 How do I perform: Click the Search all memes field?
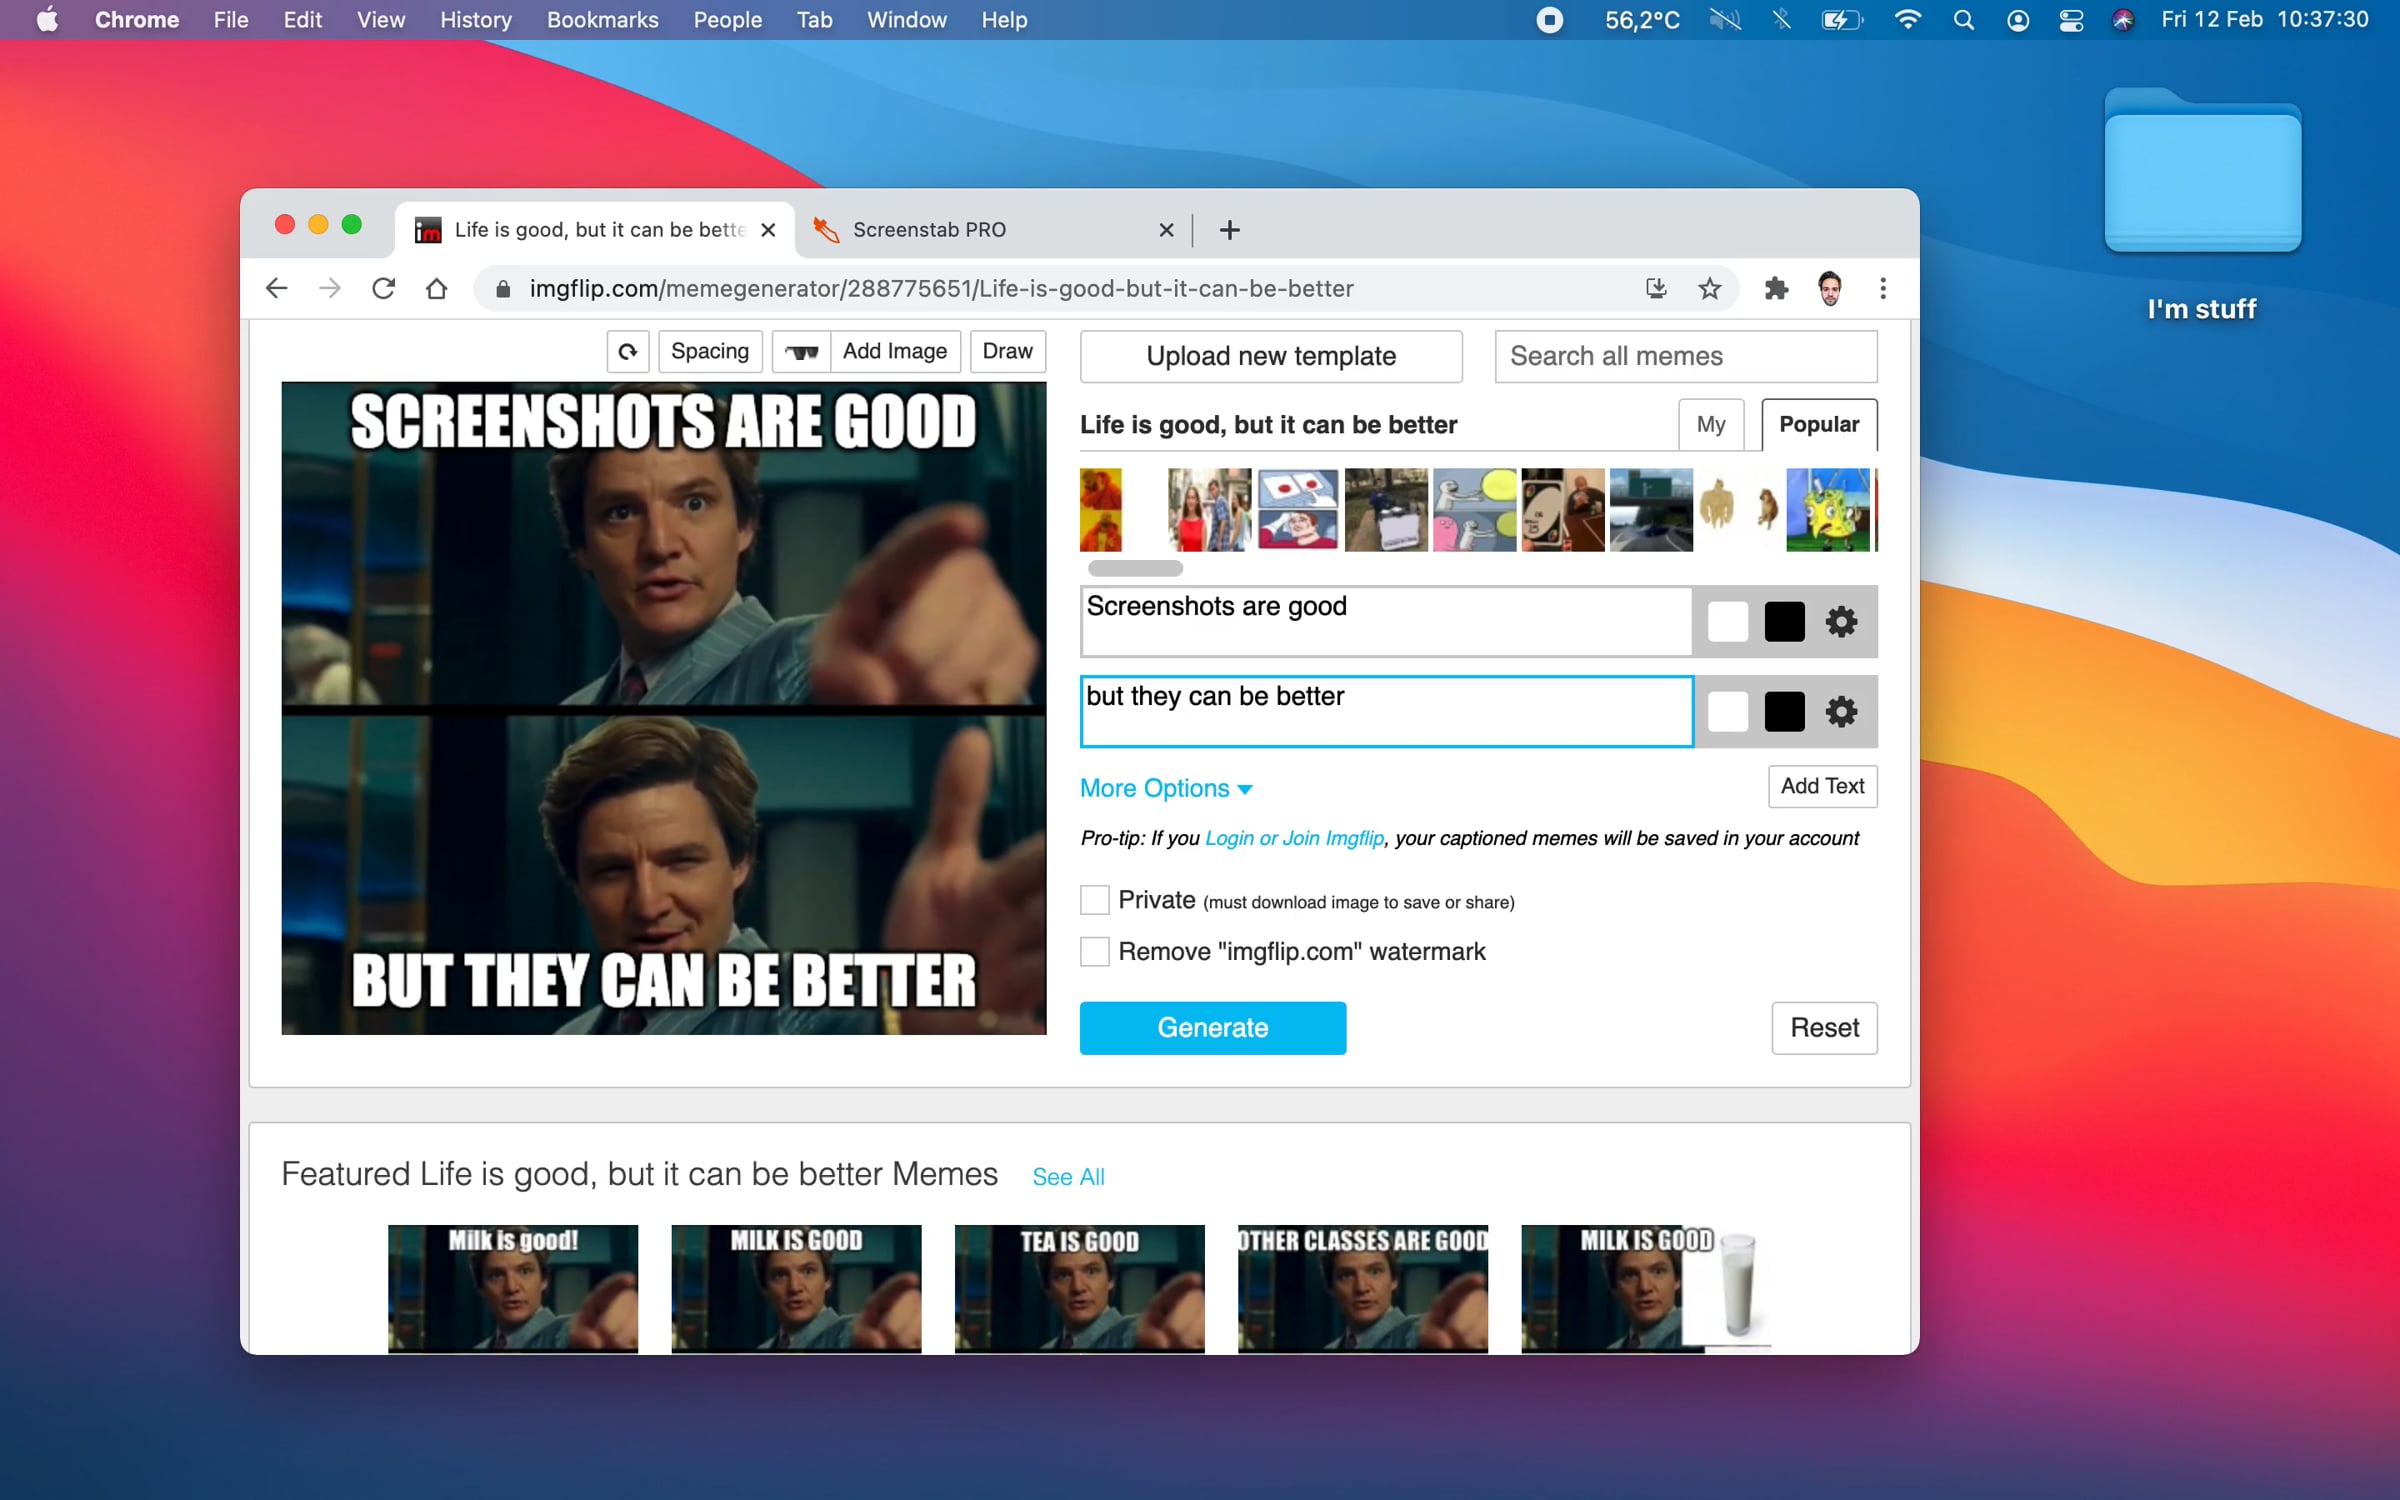pyautogui.click(x=1686, y=357)
